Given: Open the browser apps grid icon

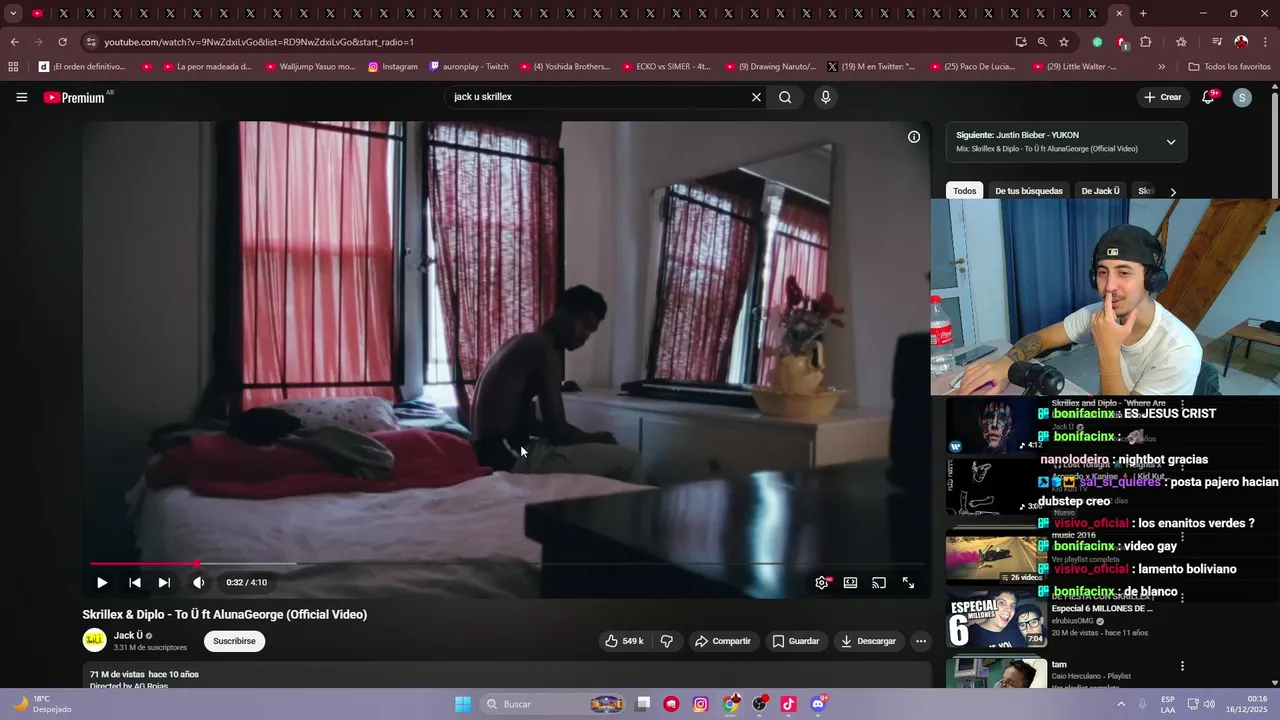Looking at the screenshot, I should (13, 67).
